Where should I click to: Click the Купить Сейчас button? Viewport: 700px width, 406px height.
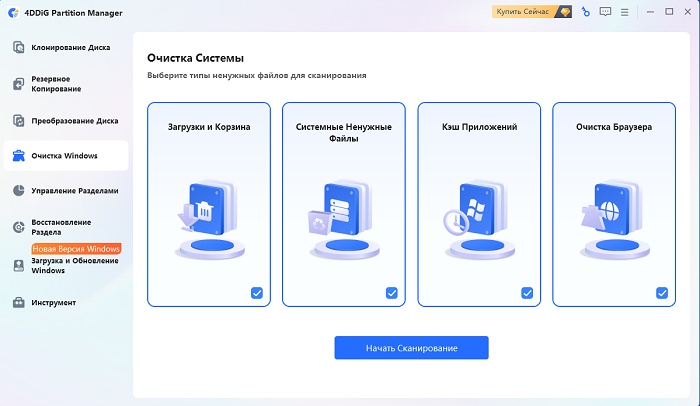point(532,12)
